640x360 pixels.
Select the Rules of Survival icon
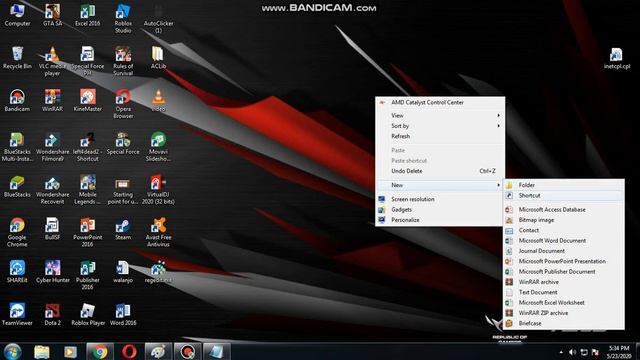coord(123,61)
